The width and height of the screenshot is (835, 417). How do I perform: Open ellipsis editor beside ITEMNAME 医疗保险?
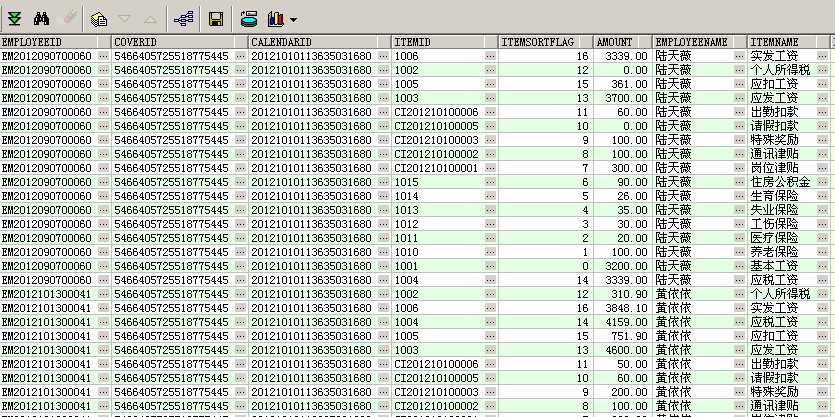pyautogui.click(x=822, y=238)
